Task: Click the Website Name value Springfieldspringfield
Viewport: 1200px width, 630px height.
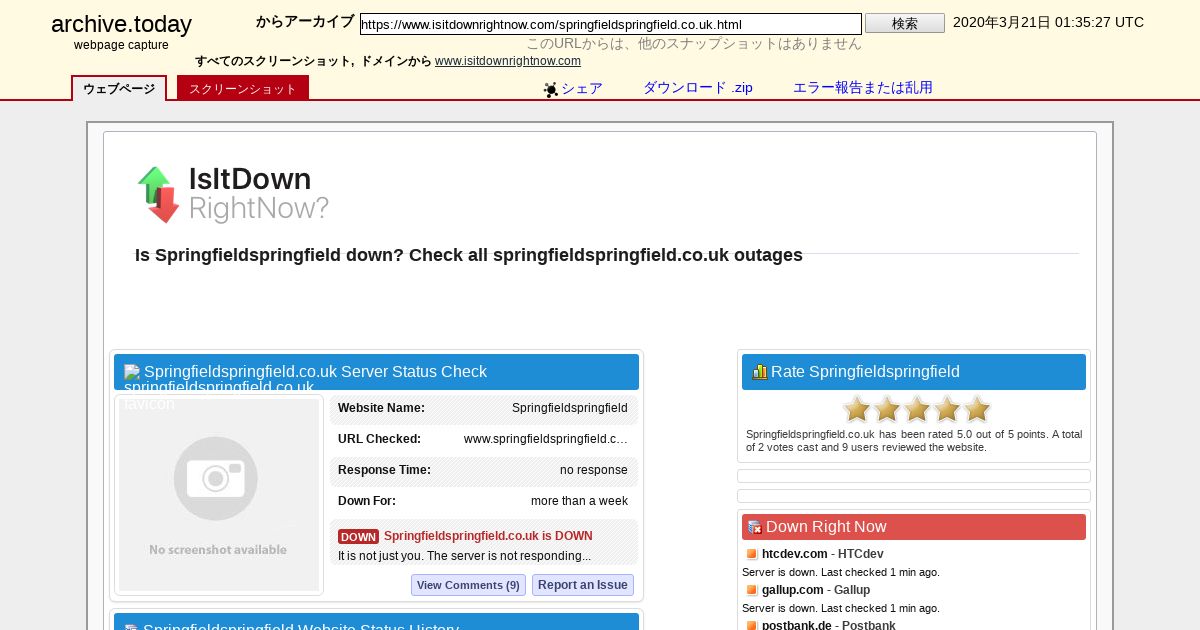Action: (x=570, y=408)
